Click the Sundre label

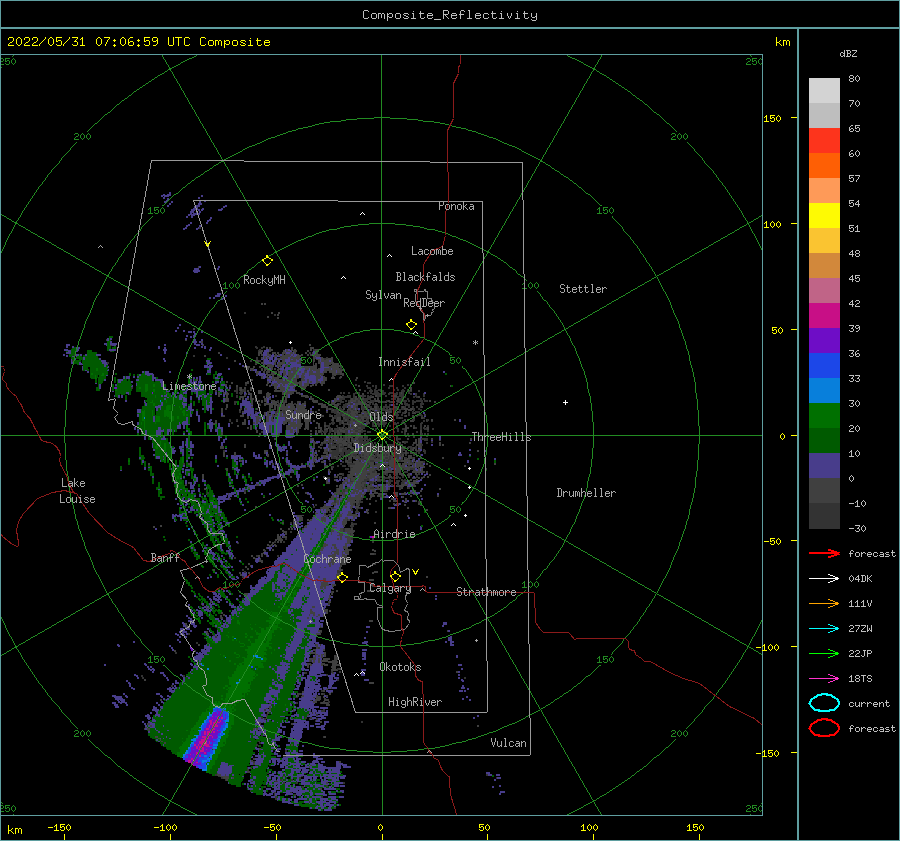304,414
